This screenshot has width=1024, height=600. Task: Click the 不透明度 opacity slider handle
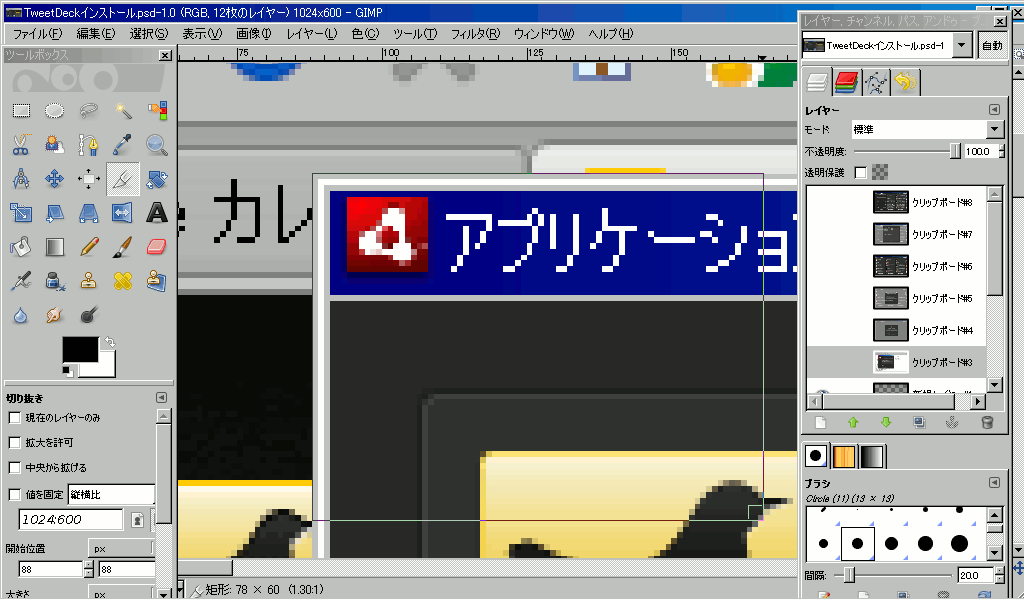955,151
